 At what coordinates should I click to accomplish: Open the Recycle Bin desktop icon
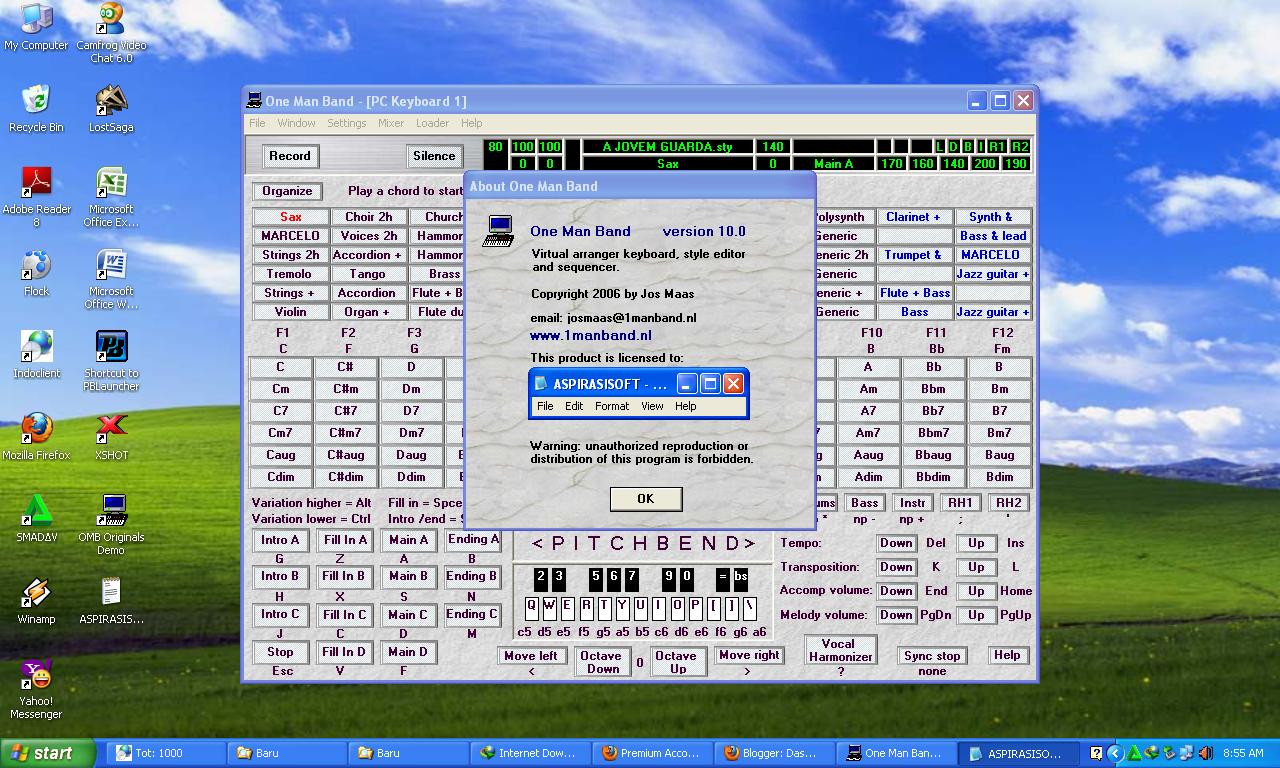pos(36,109)
